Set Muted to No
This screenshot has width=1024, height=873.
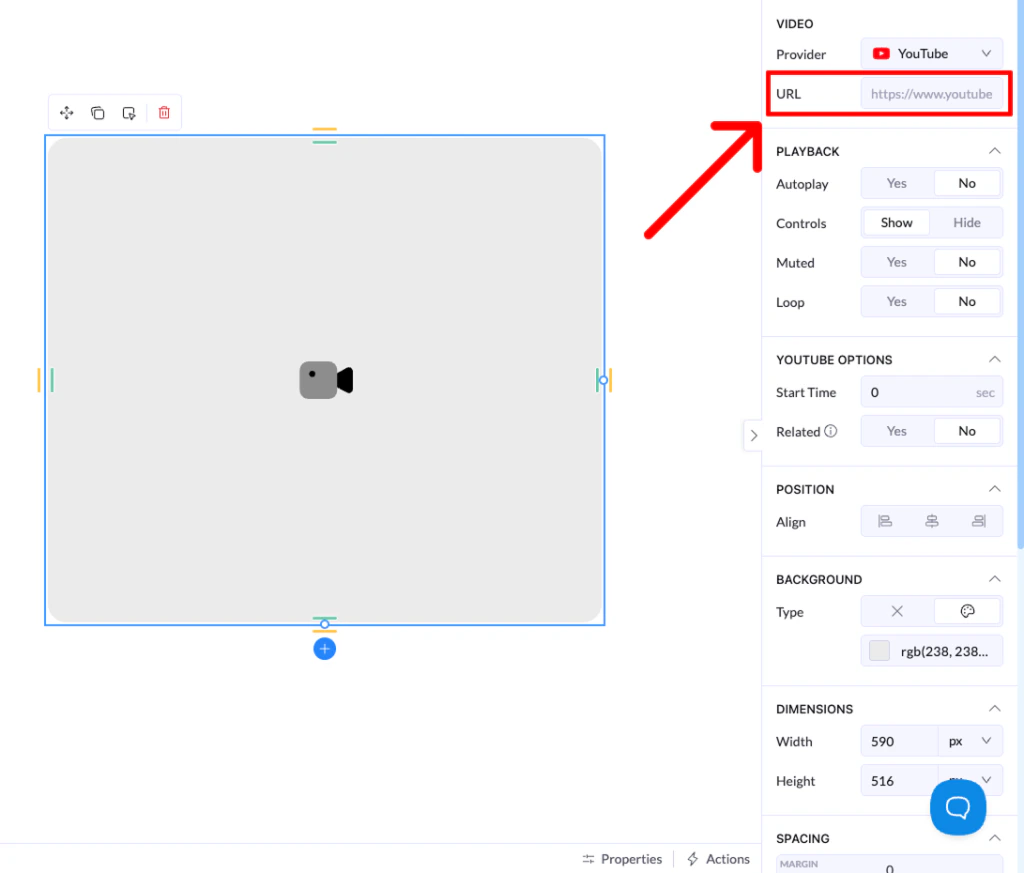967,262
